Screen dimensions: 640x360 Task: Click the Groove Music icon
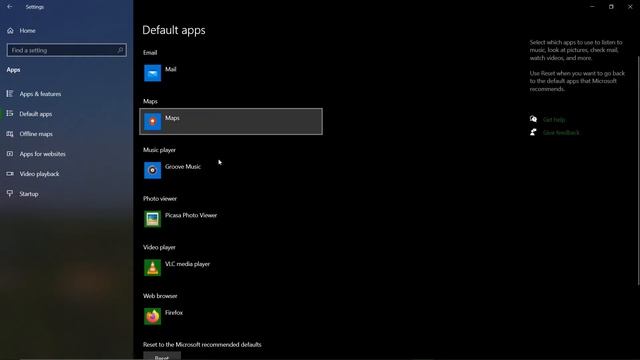(152, 170)
